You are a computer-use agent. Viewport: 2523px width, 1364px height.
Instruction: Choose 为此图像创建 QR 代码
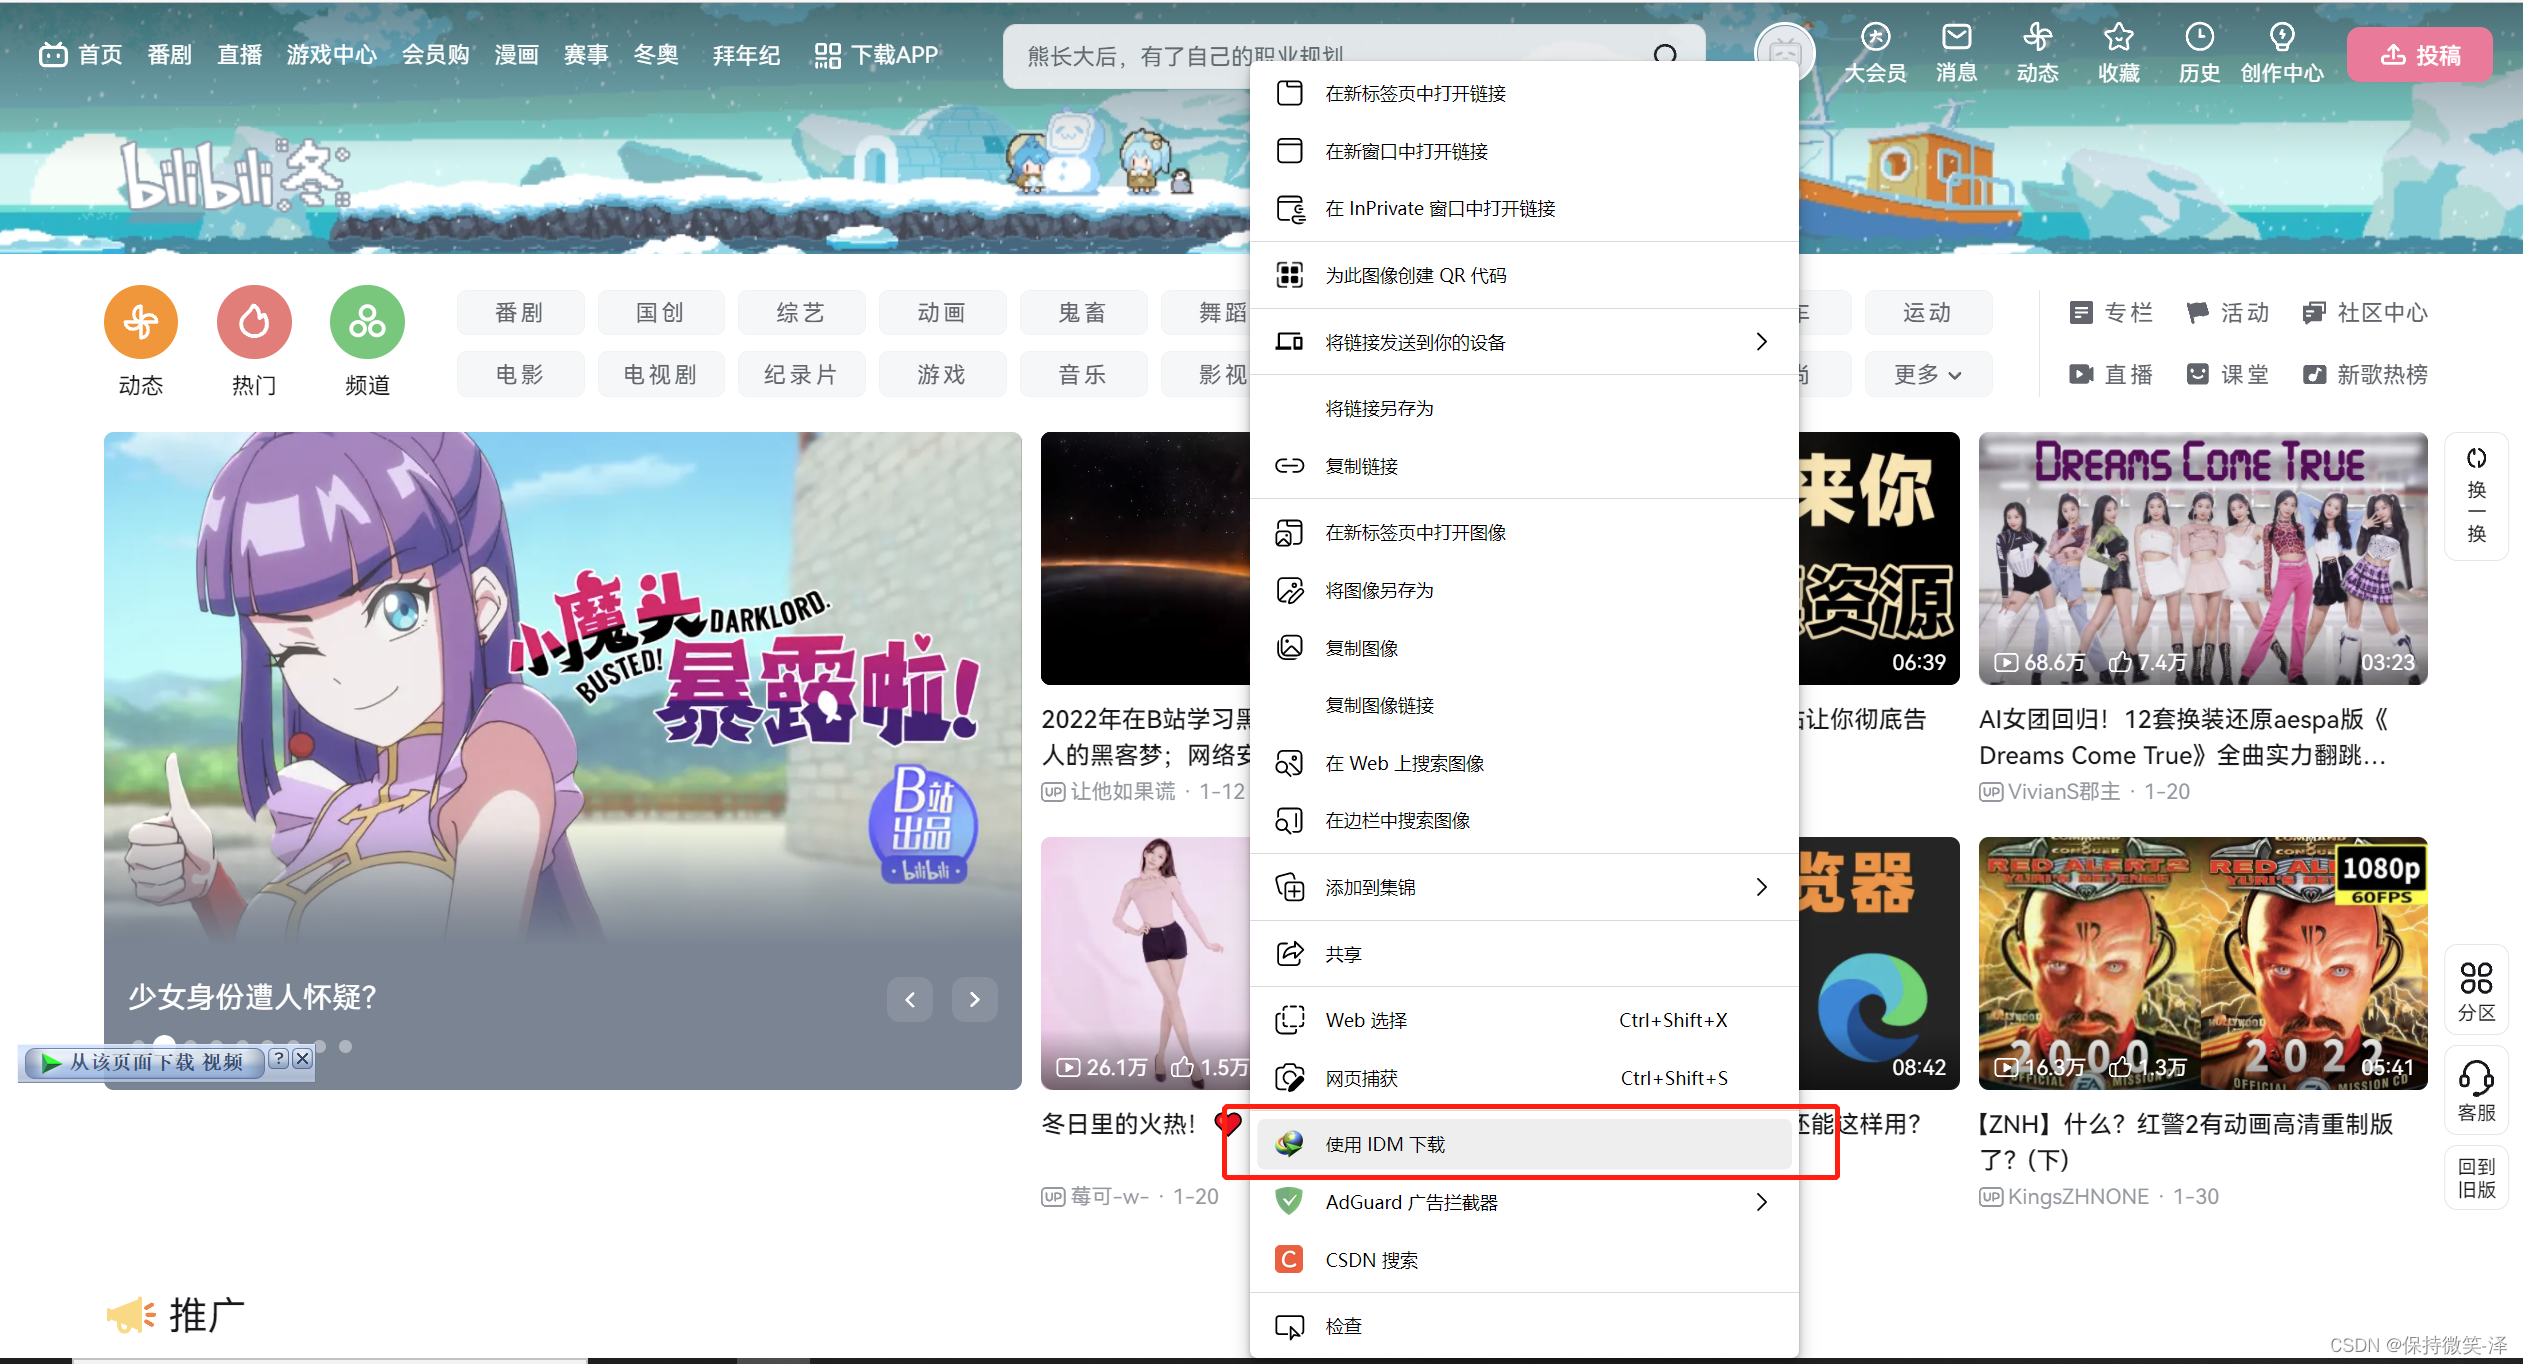click(1524, 275)
